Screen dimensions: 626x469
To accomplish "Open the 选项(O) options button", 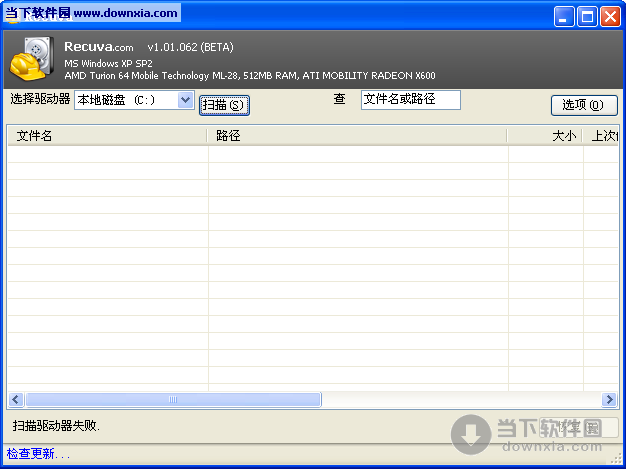I will click(x=584, y=105).
